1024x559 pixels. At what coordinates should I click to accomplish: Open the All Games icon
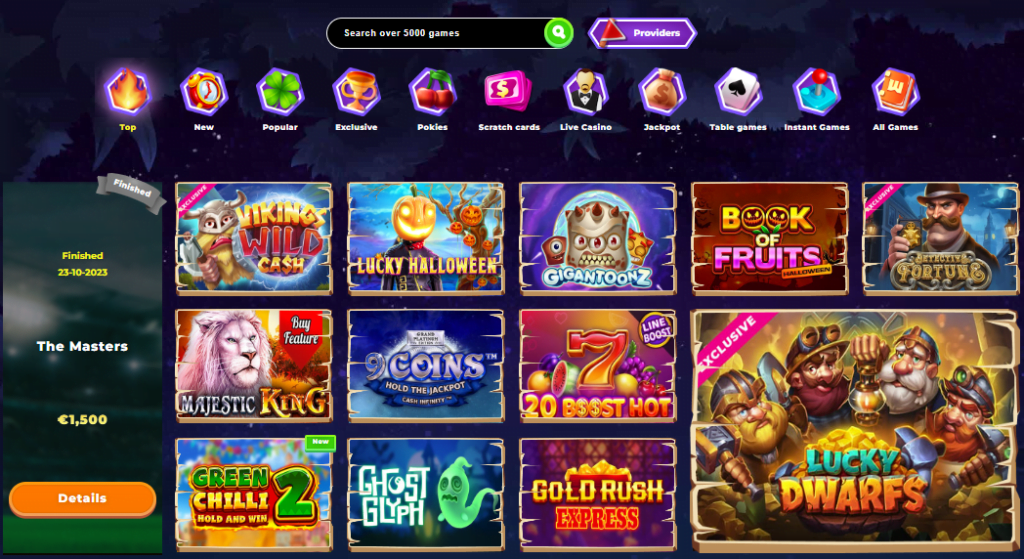pyautogui.click(x=895, y=91)
